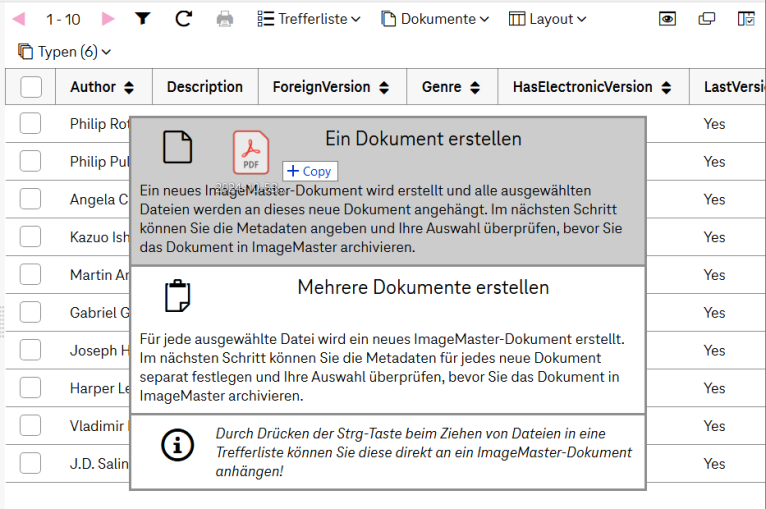Click the 'Yes' value in J.D. Salinger row
This screenshot has height=509, width=766.
point(714,464)
